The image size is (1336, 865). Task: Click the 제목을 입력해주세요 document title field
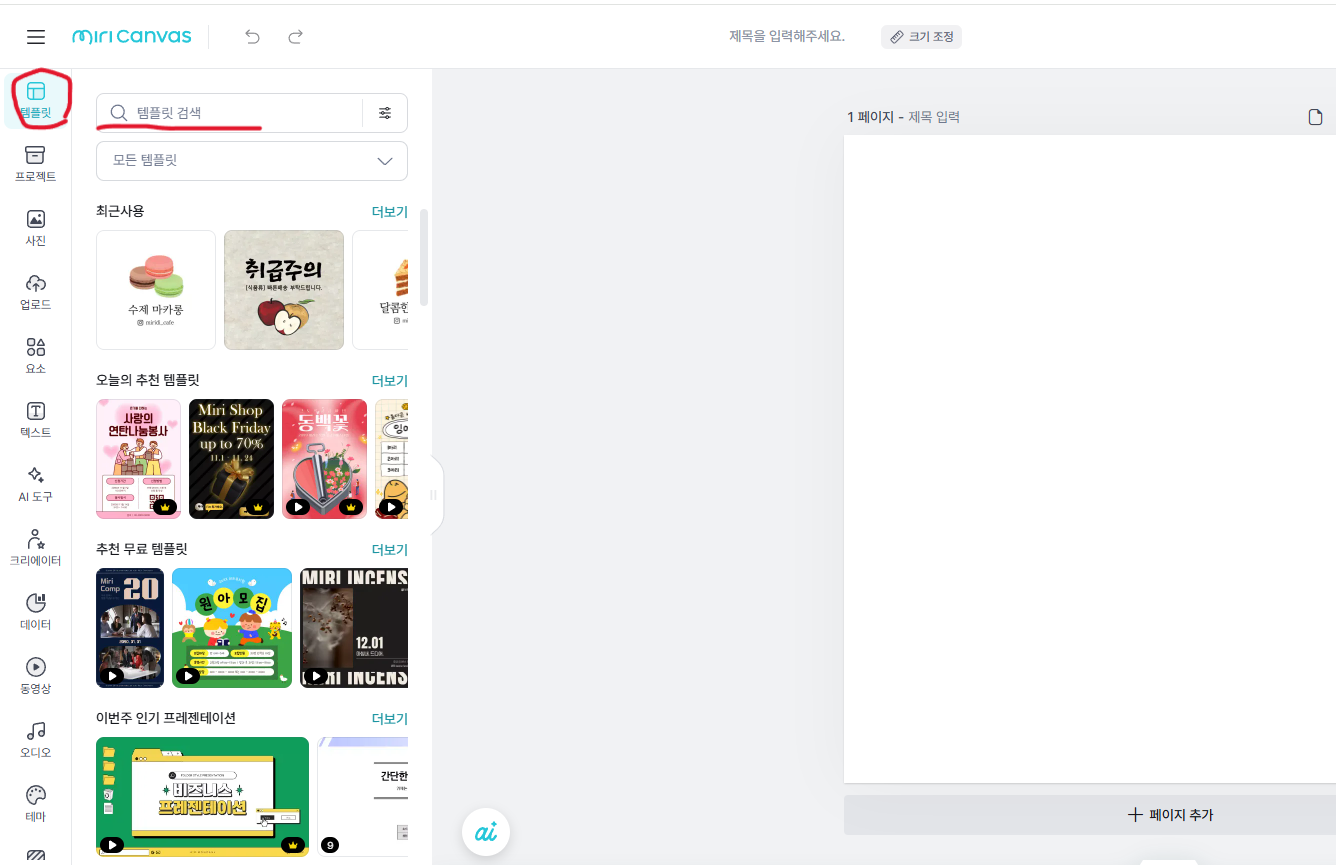787,37
